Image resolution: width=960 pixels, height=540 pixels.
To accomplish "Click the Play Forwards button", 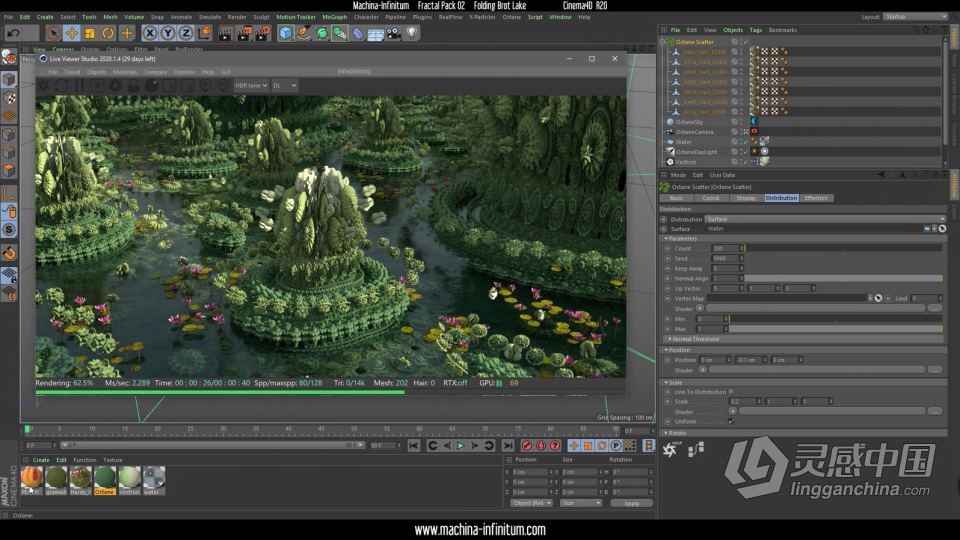I will point(460,446).
